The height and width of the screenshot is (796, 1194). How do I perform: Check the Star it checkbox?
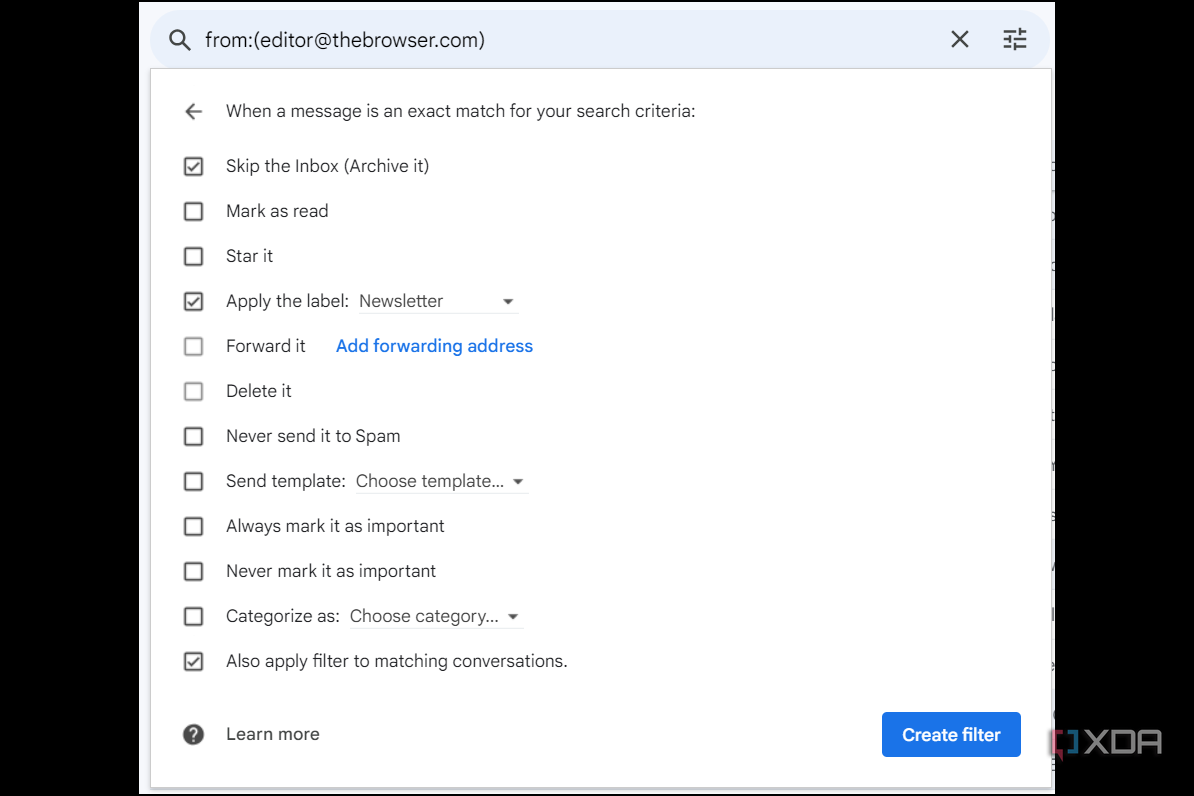pos(193,256)
